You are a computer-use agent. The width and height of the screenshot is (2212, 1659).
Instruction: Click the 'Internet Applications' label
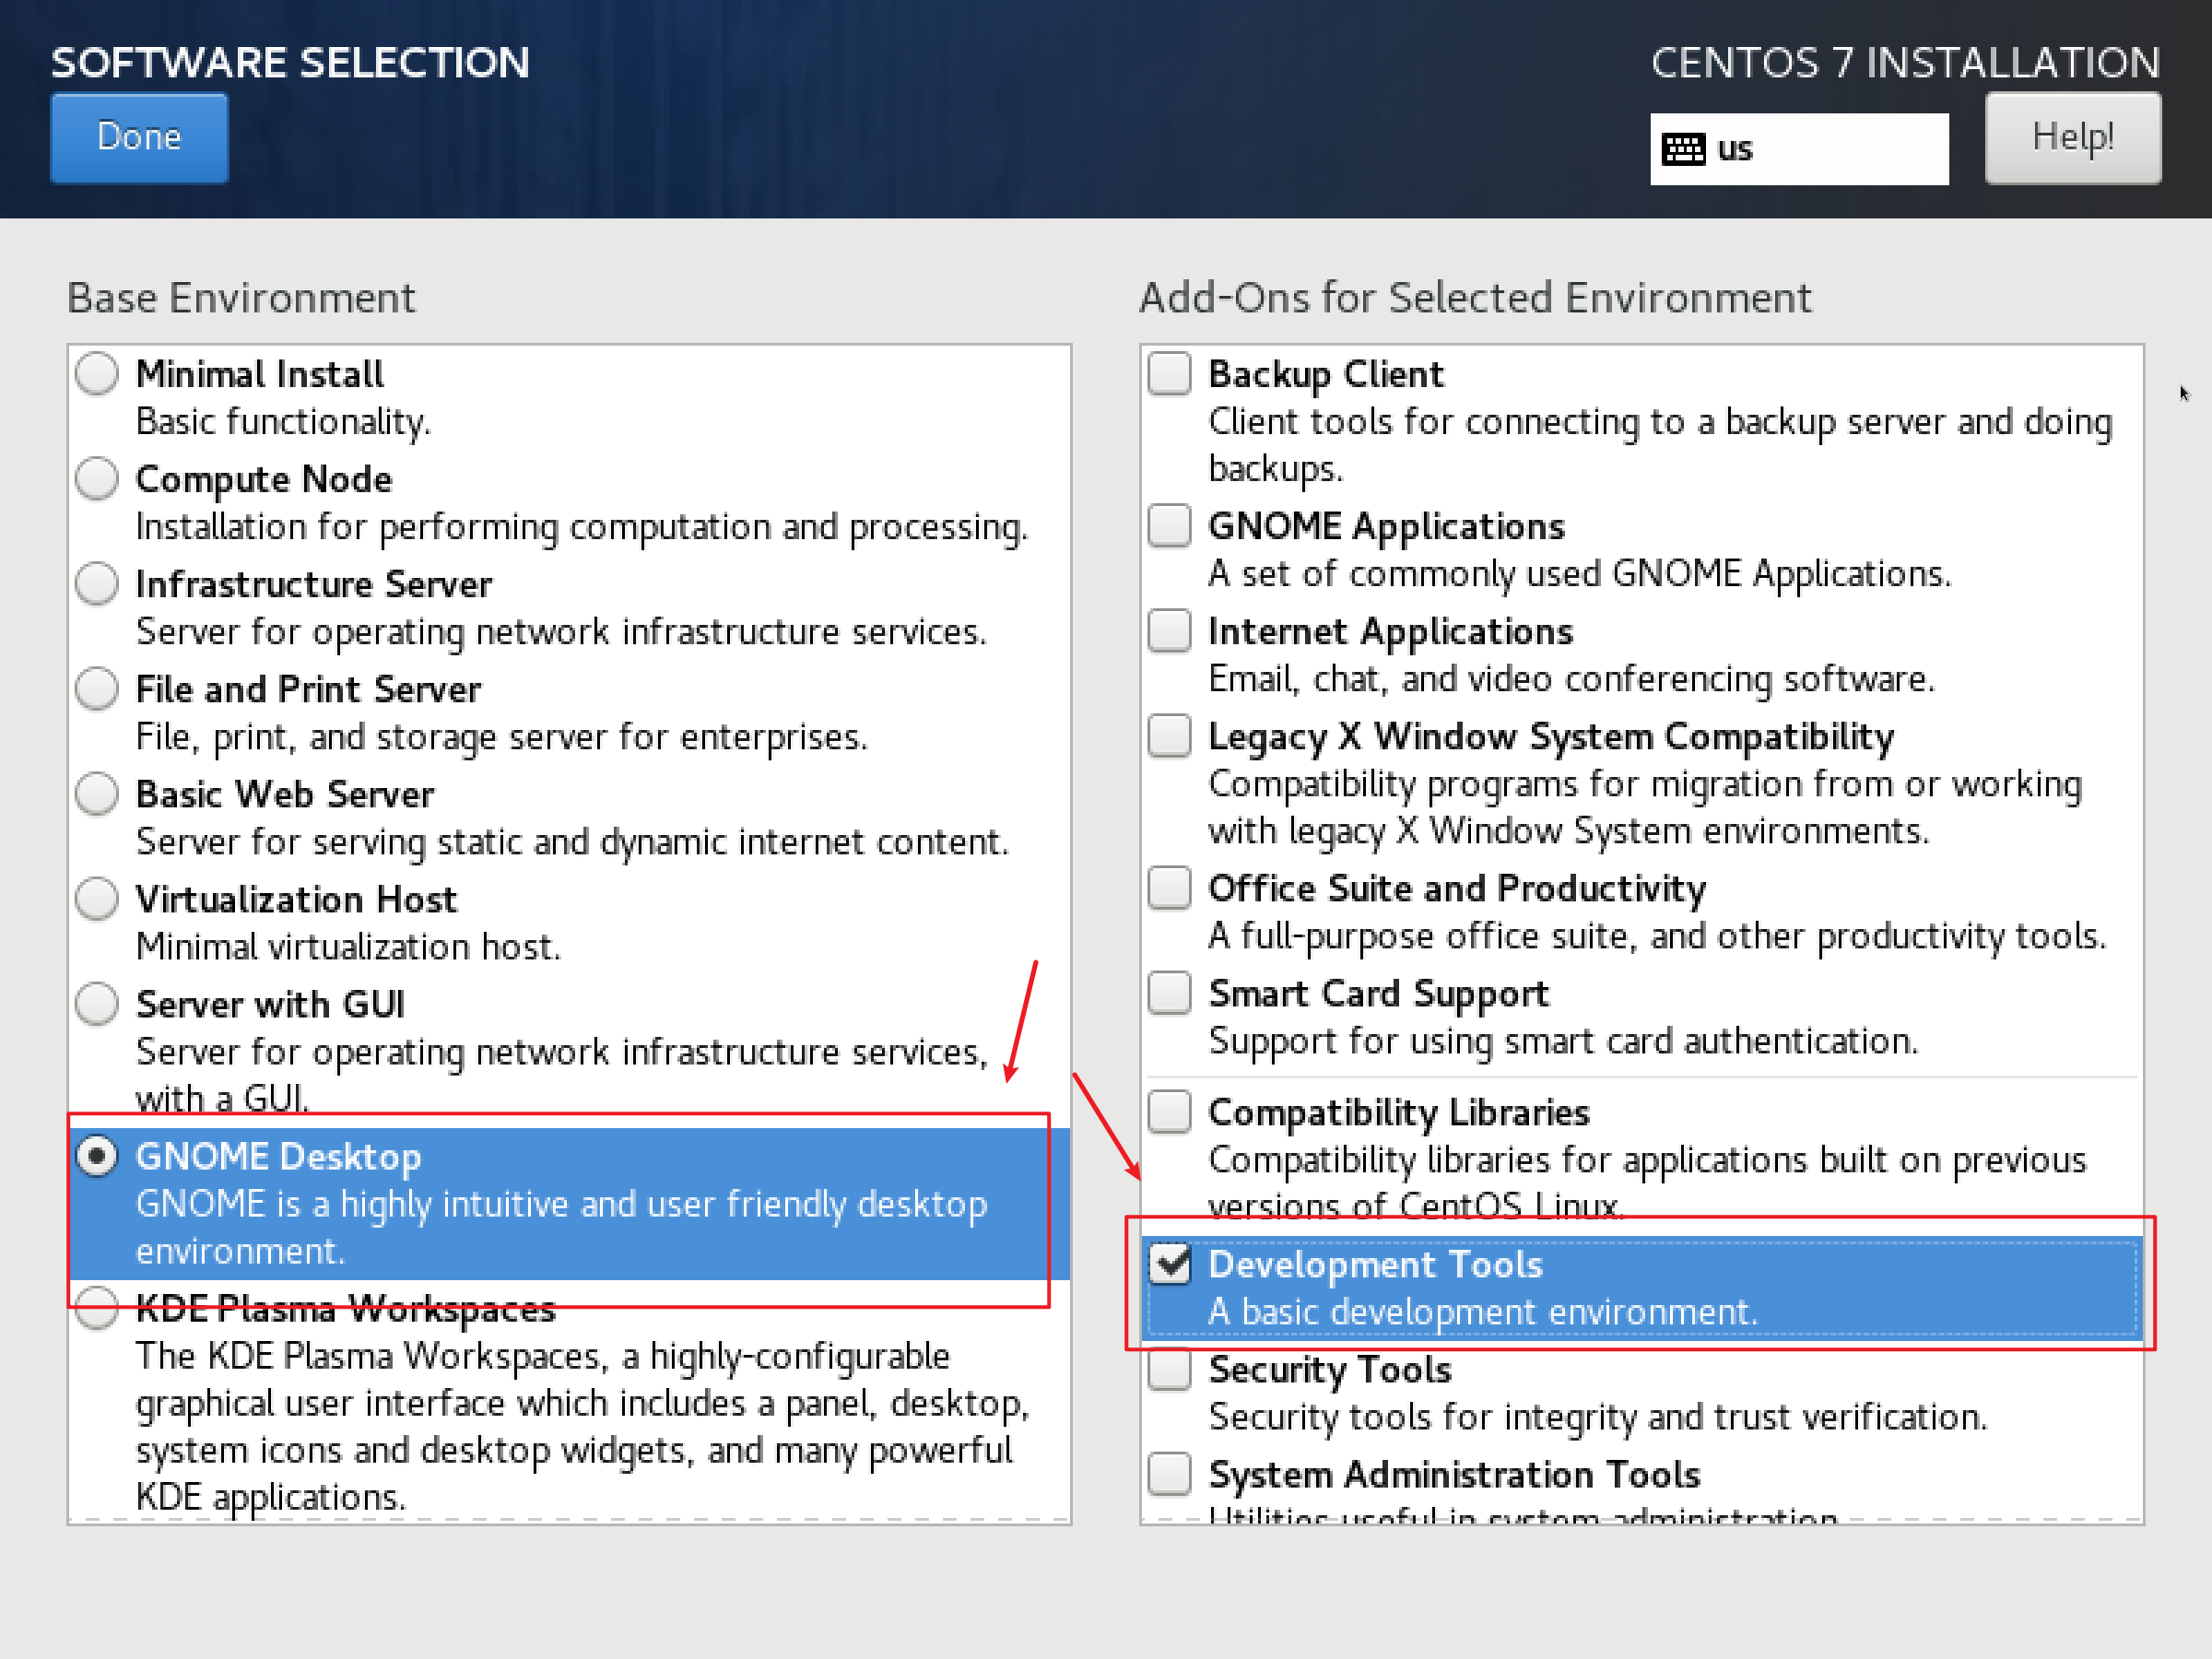[1391, 632]
